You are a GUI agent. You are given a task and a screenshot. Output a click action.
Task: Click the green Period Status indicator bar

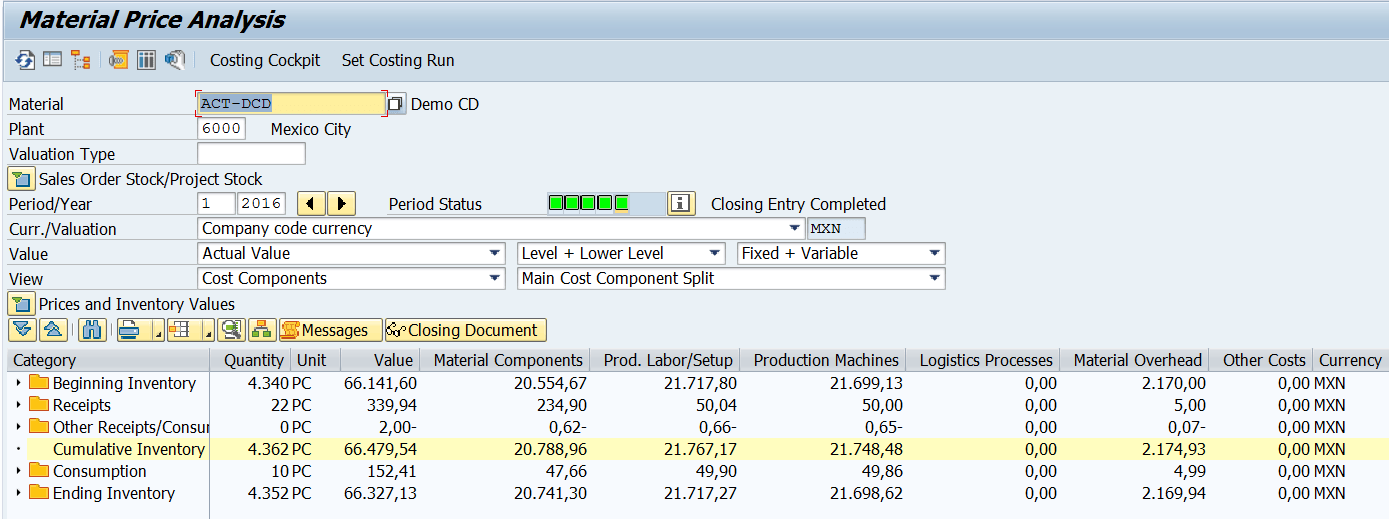click(605, 204)
